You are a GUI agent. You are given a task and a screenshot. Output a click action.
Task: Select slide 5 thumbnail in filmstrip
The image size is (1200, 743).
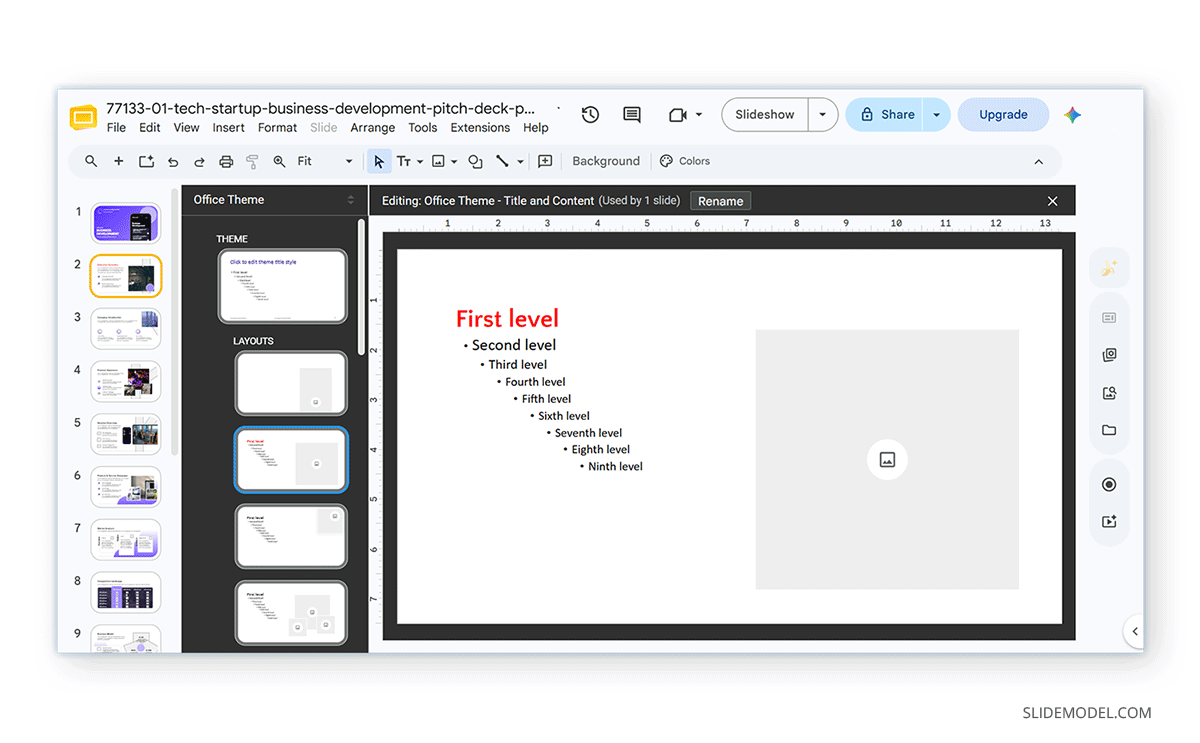[x=126, y=434]
